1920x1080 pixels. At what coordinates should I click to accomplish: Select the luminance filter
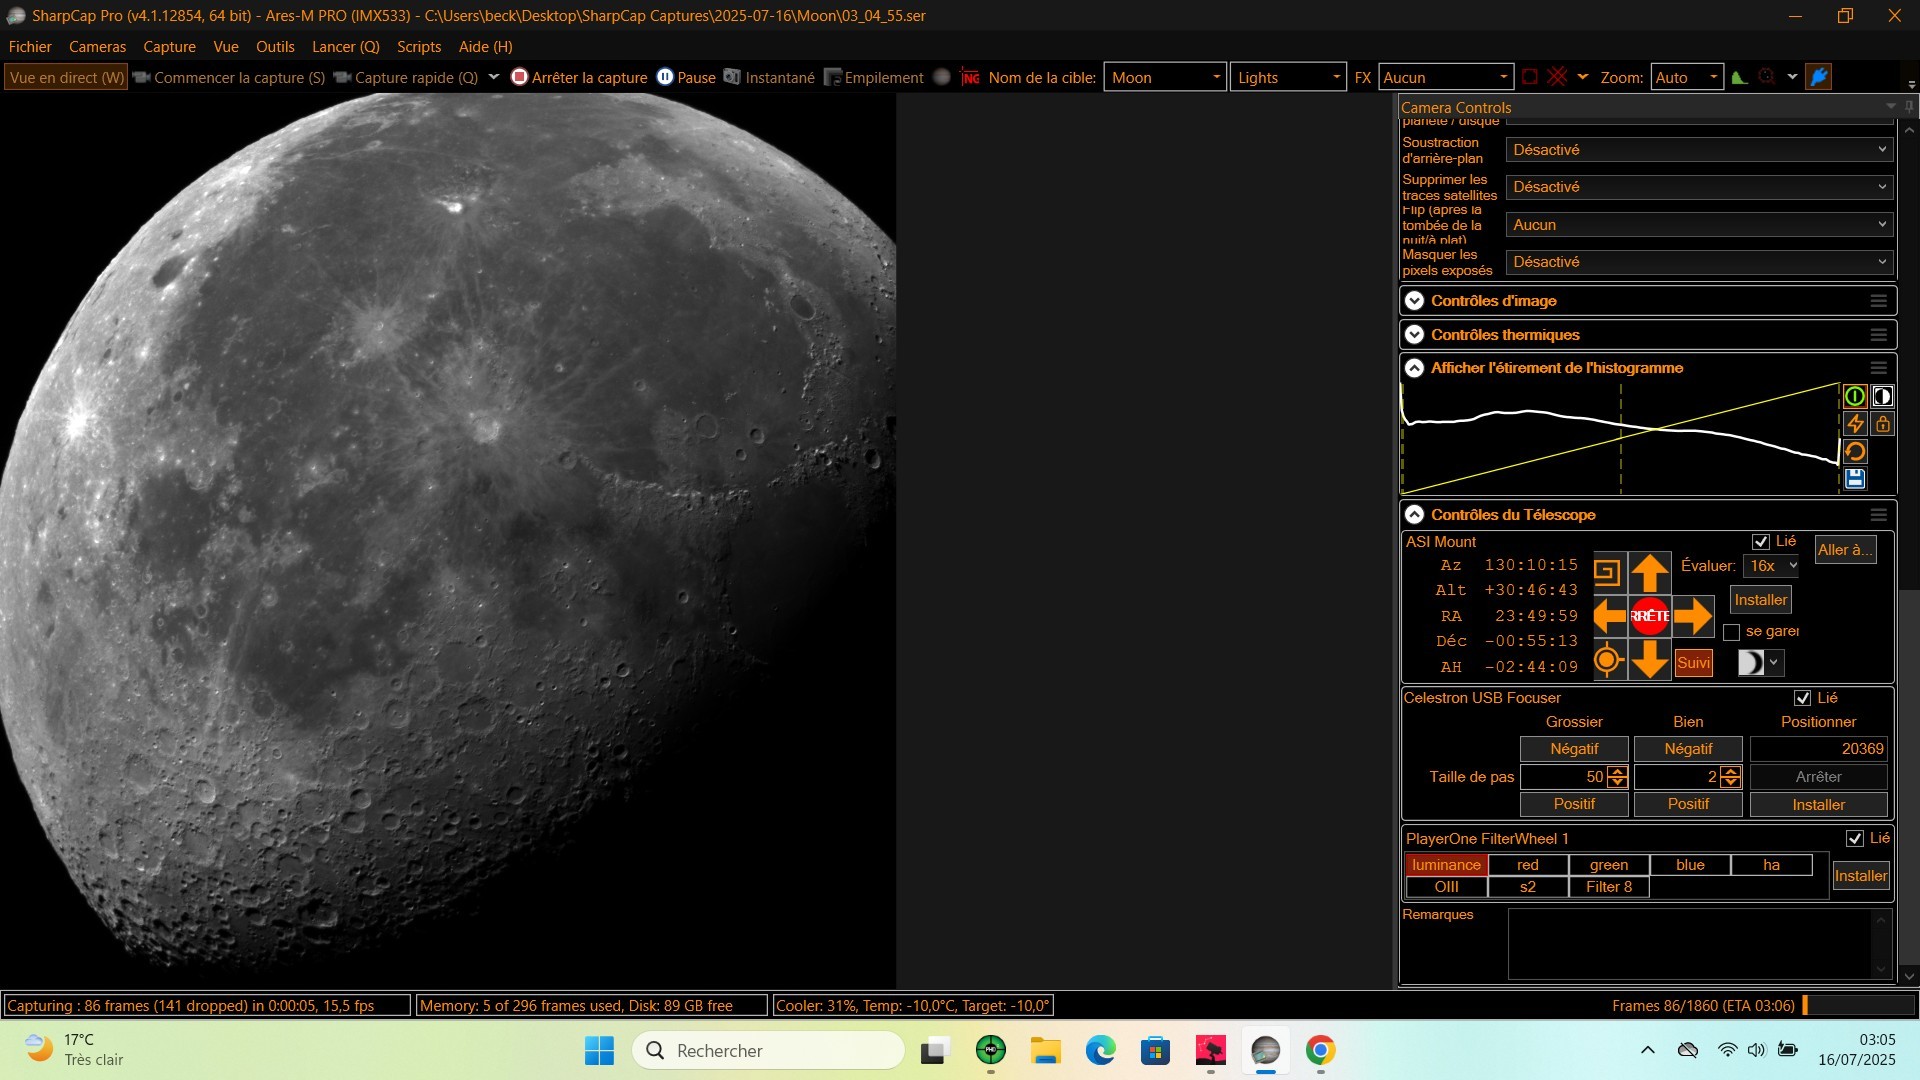click(x=1446, y=865)
